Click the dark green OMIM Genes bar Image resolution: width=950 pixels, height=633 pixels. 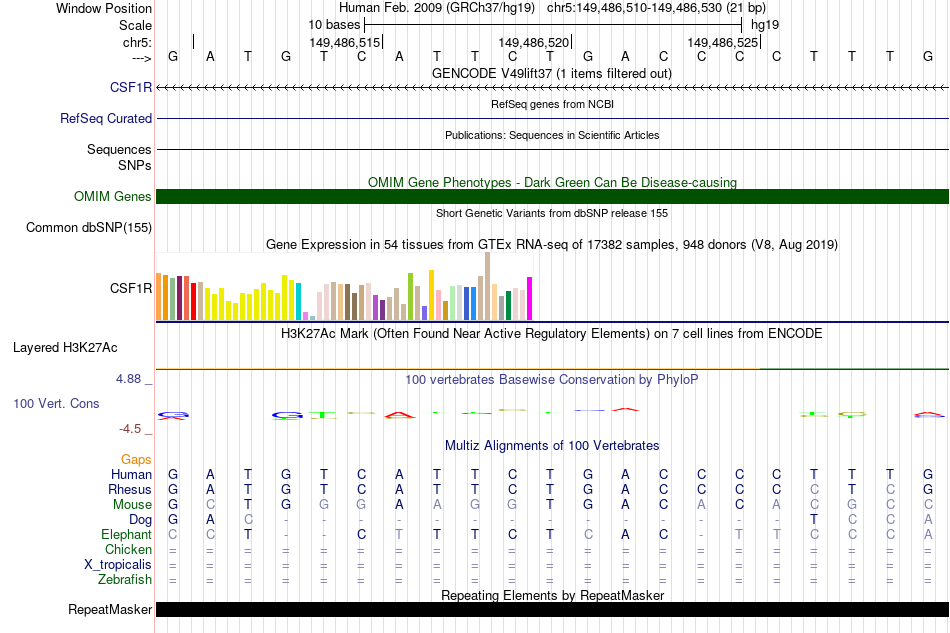pos(552,196)
